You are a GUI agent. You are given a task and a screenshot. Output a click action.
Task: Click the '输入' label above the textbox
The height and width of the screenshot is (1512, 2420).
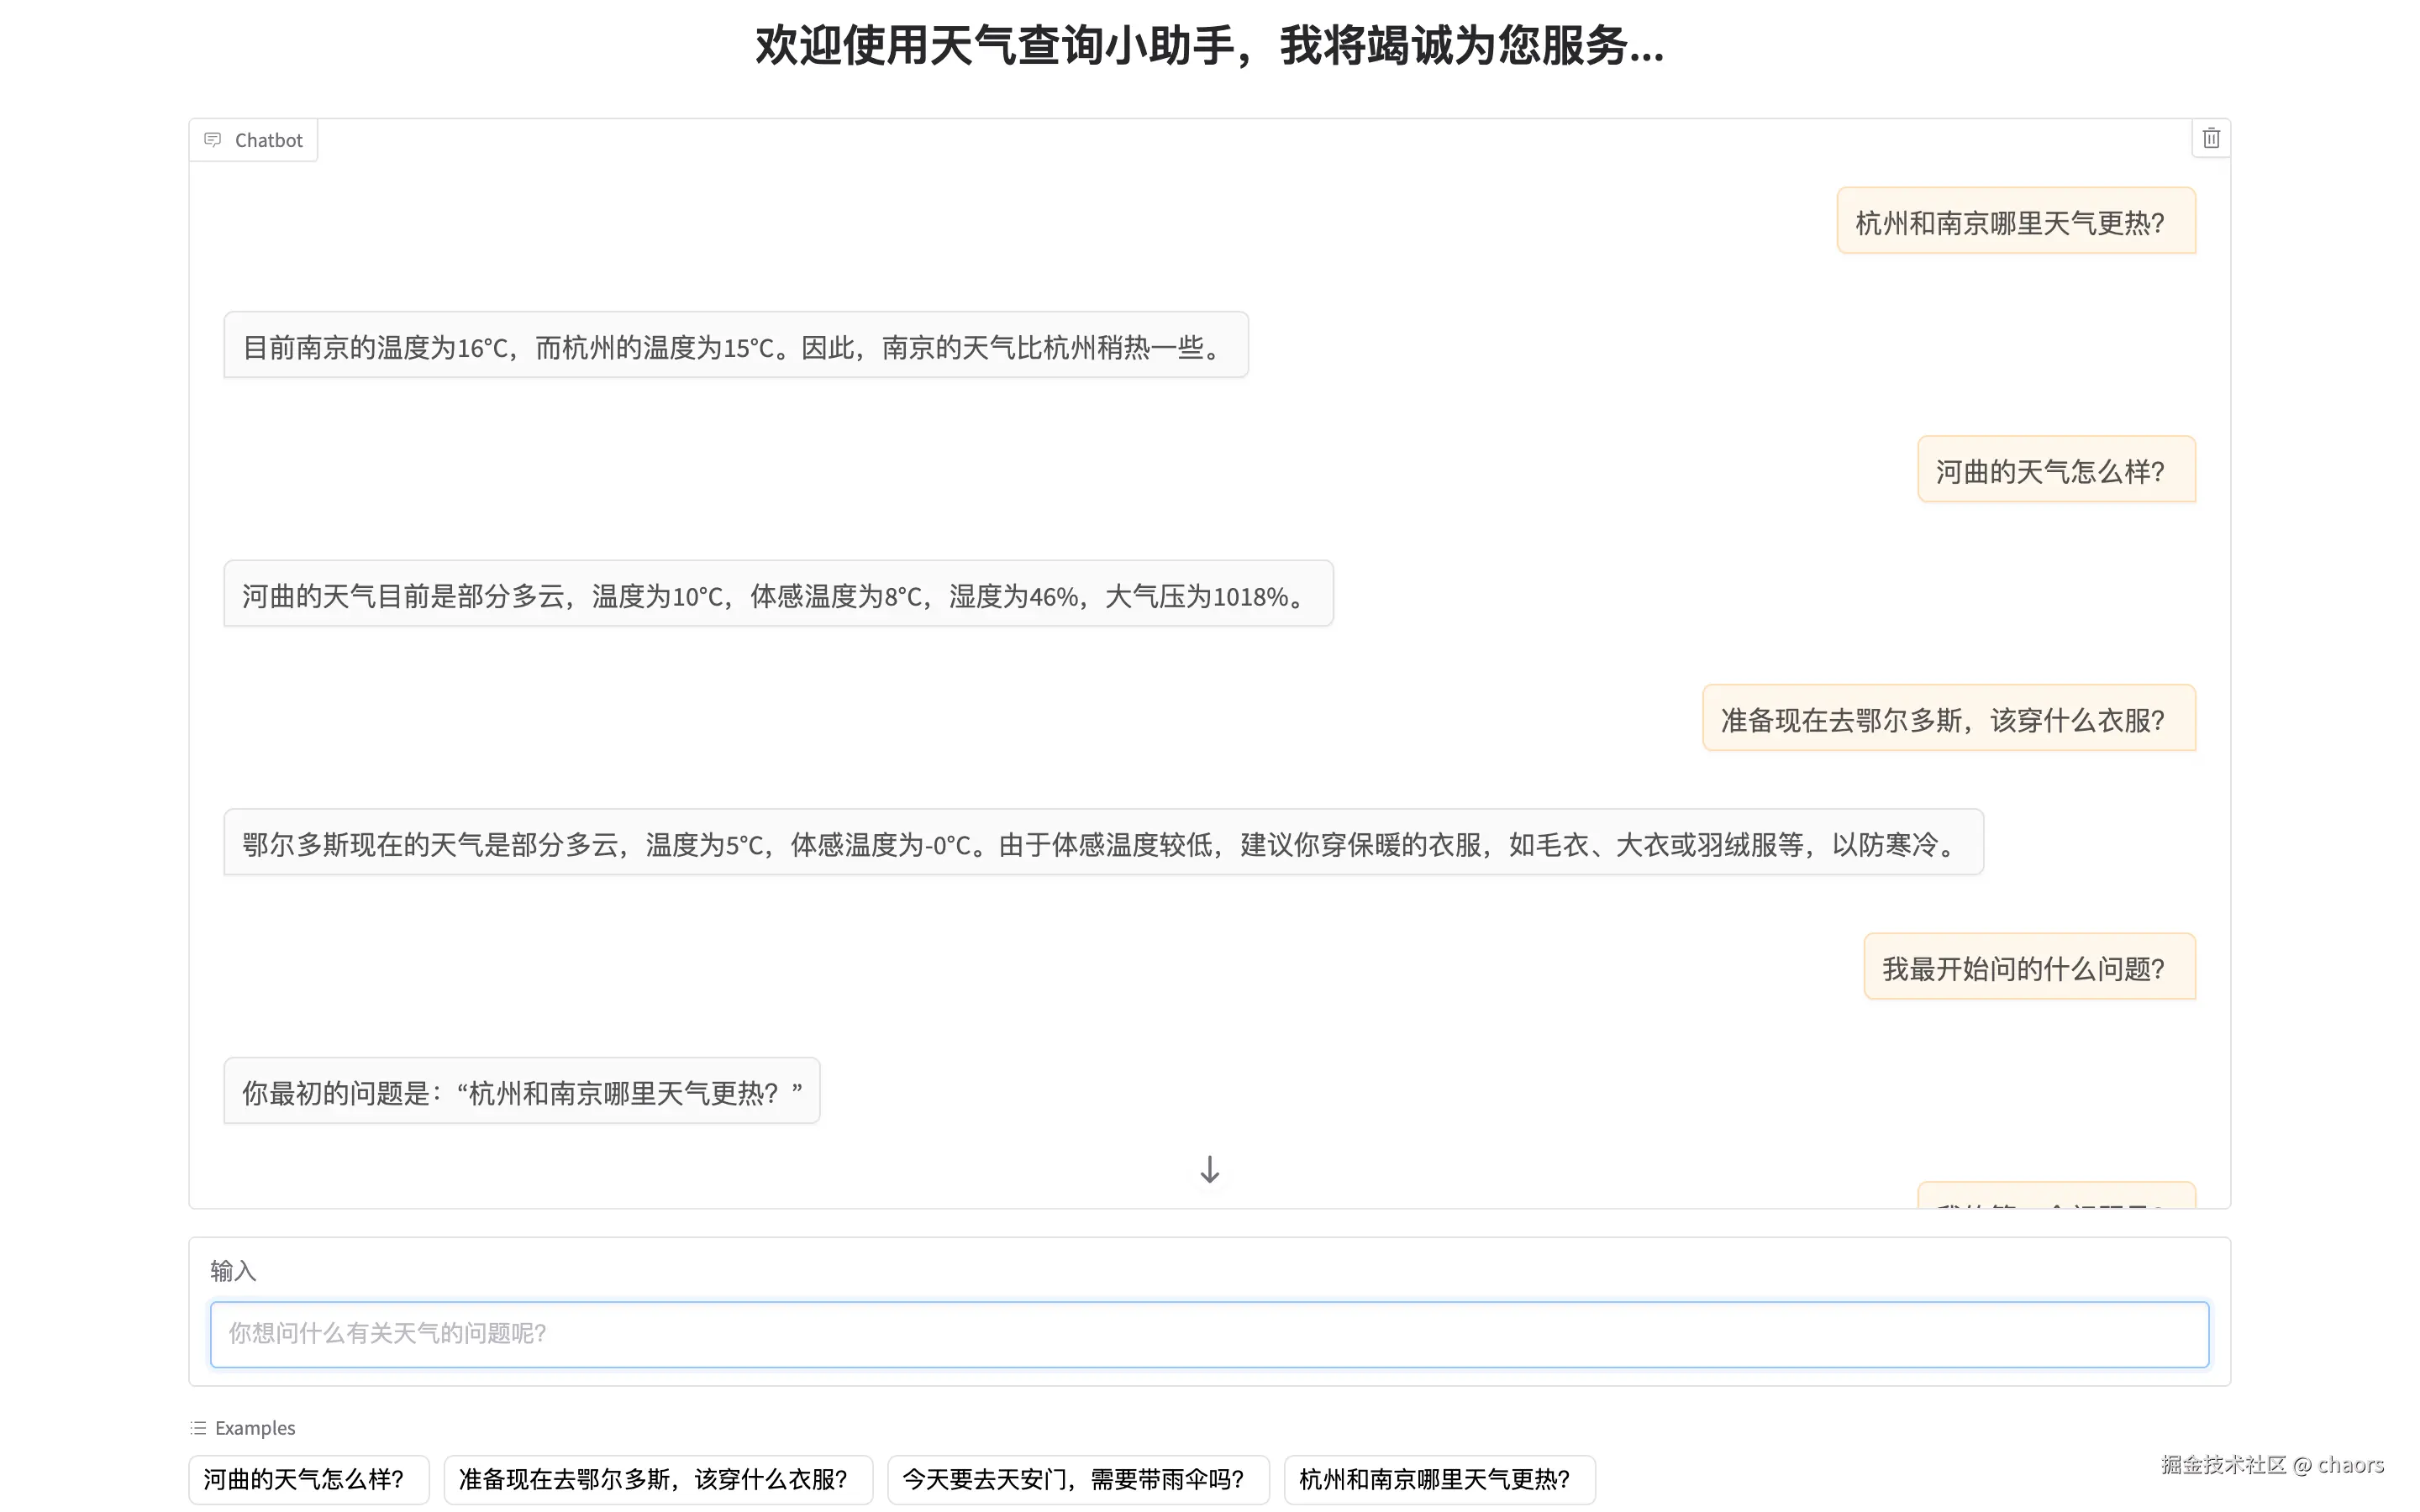click(233, 1270)
